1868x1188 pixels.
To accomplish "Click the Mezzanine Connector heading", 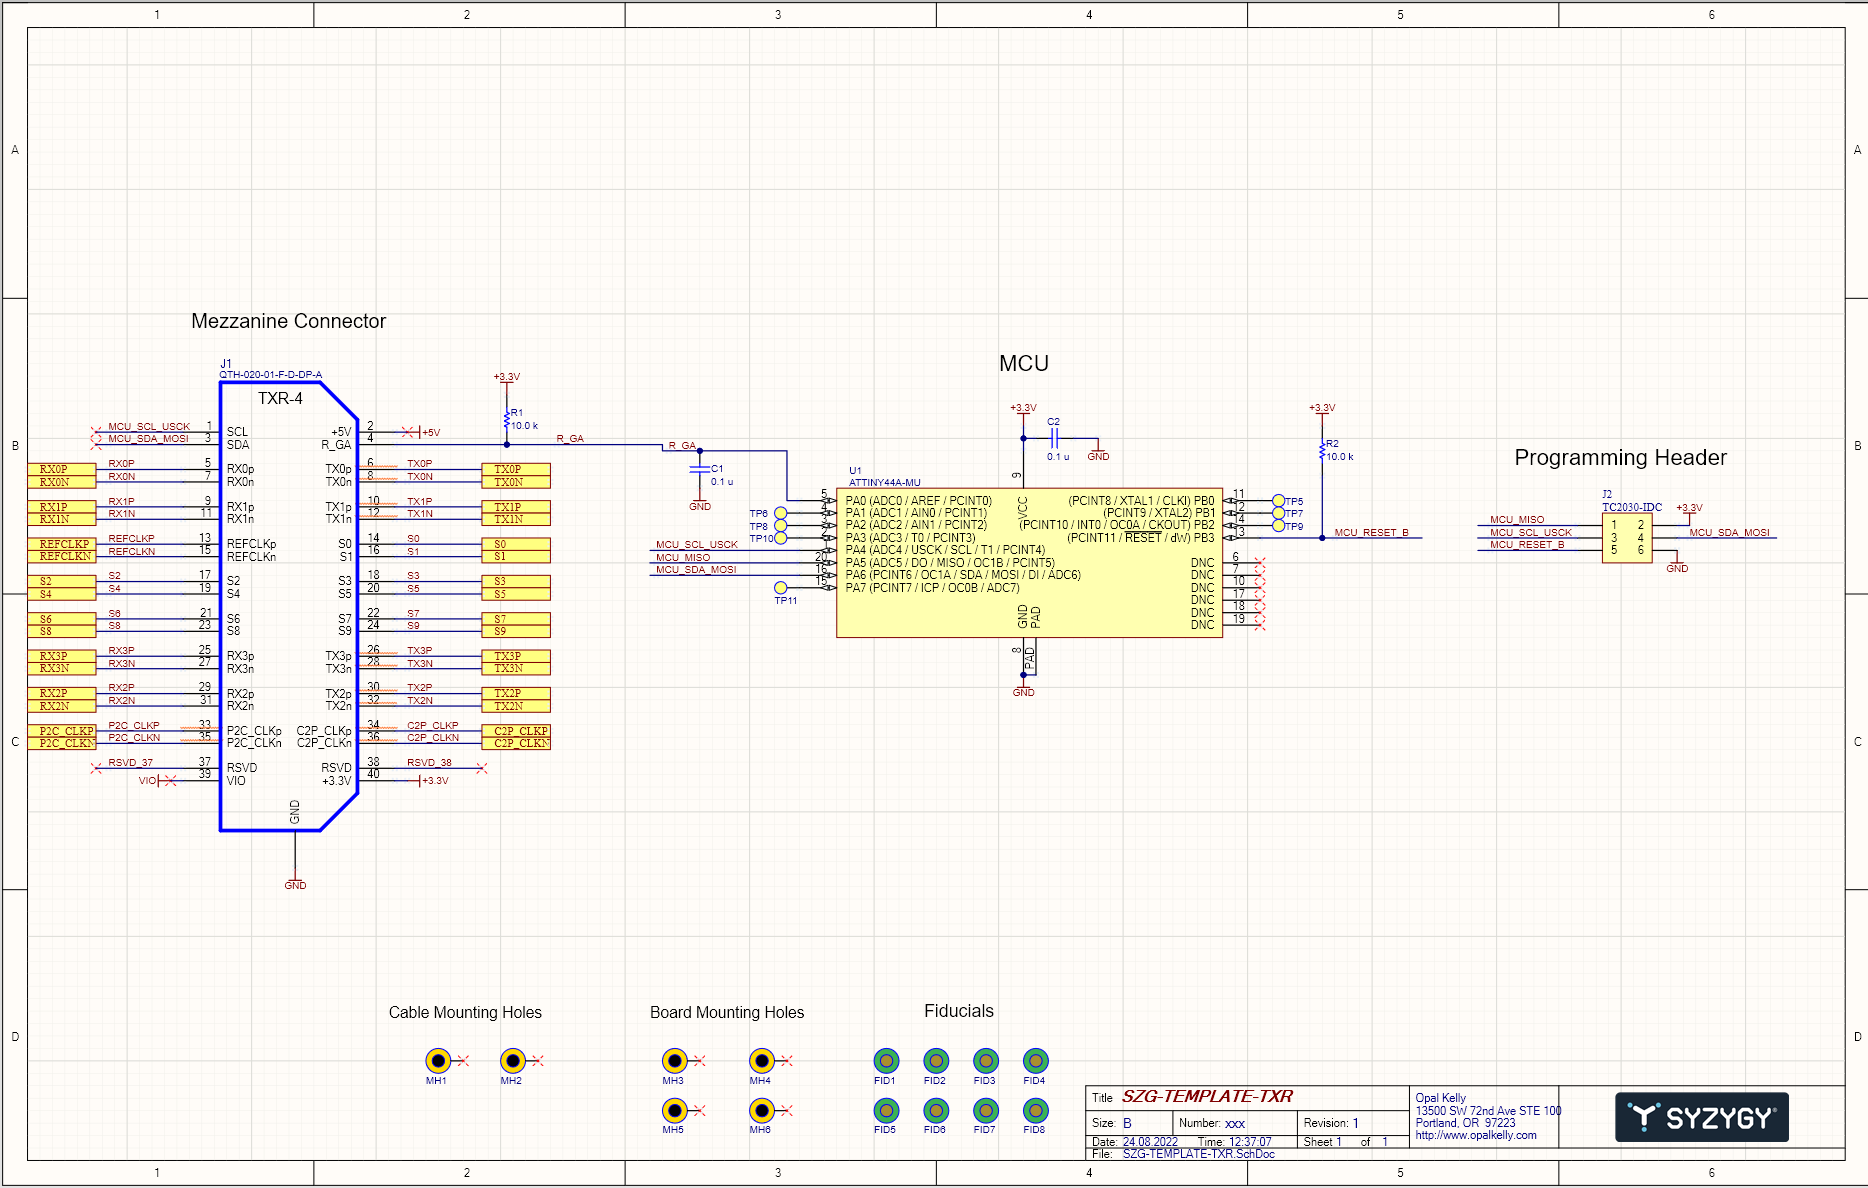I will [x=288, y=321].
